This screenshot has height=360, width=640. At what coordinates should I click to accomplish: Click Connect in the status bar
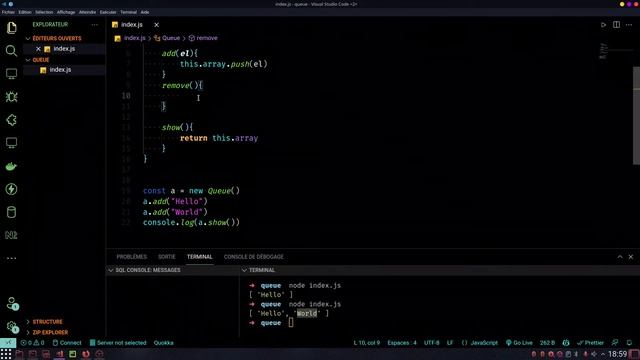pyautogui.click(x=67, y=343)
